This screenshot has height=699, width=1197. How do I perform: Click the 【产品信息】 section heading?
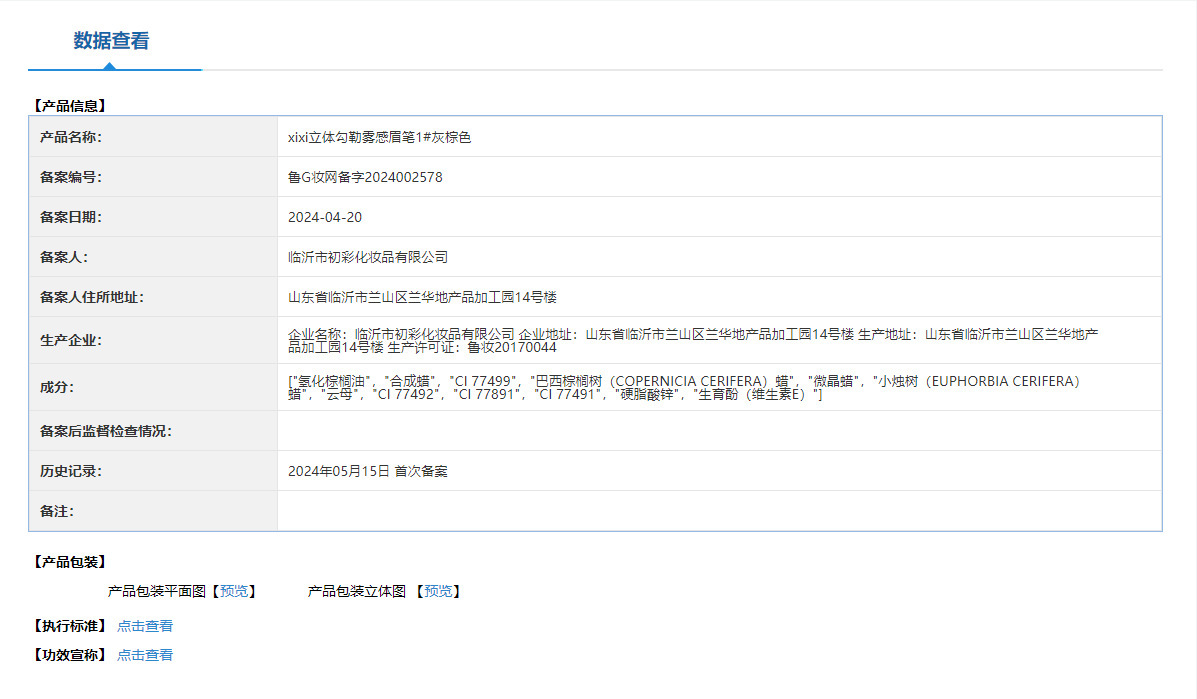tap(69, 106)
